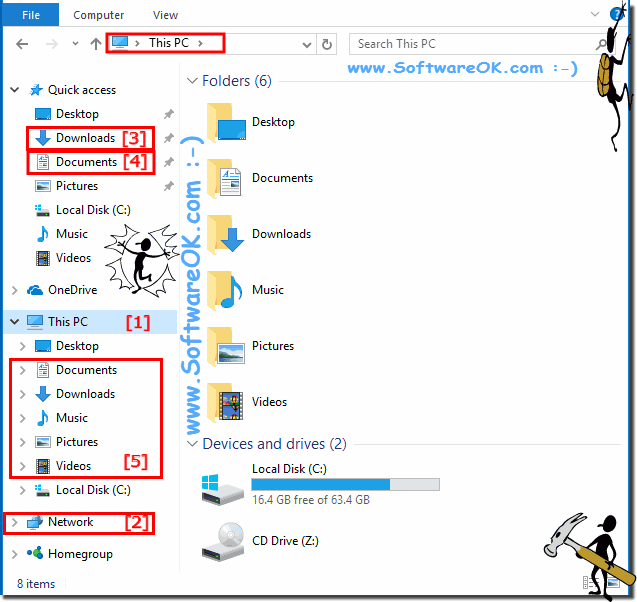Select Network in navigation pane
The image size is (637, 602).
(70, 522)
